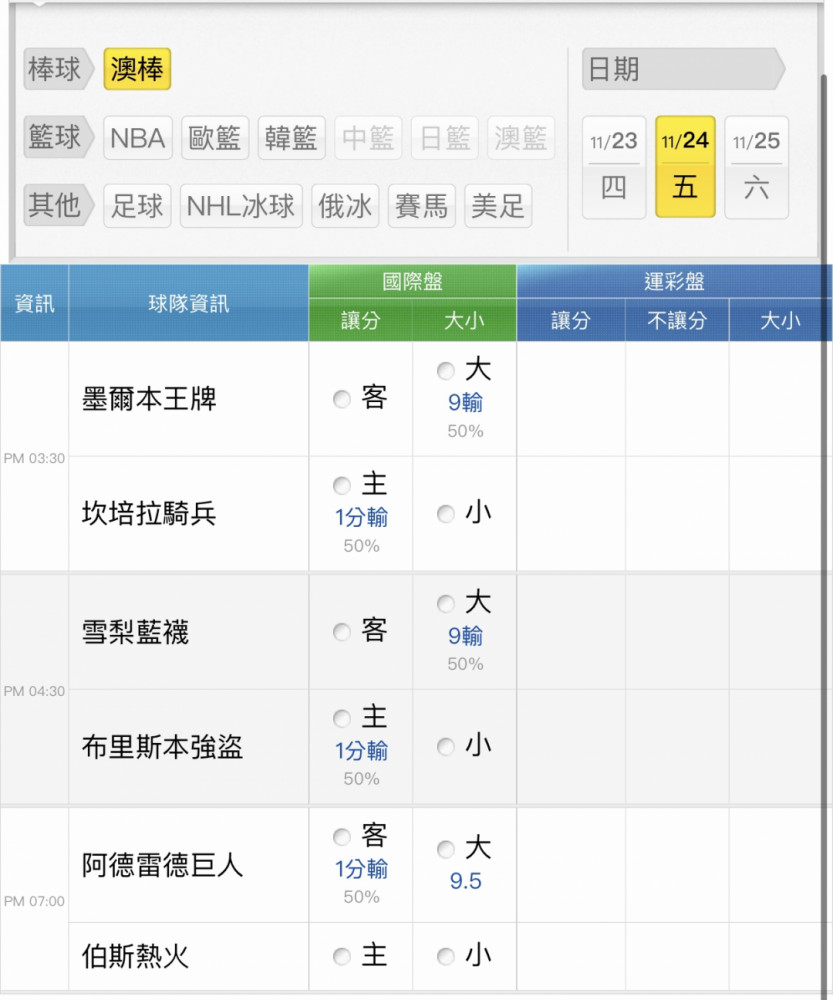This screenshot has height=1000, width=833.
Task: Open the 足球 category
Action: click(137, 206)
